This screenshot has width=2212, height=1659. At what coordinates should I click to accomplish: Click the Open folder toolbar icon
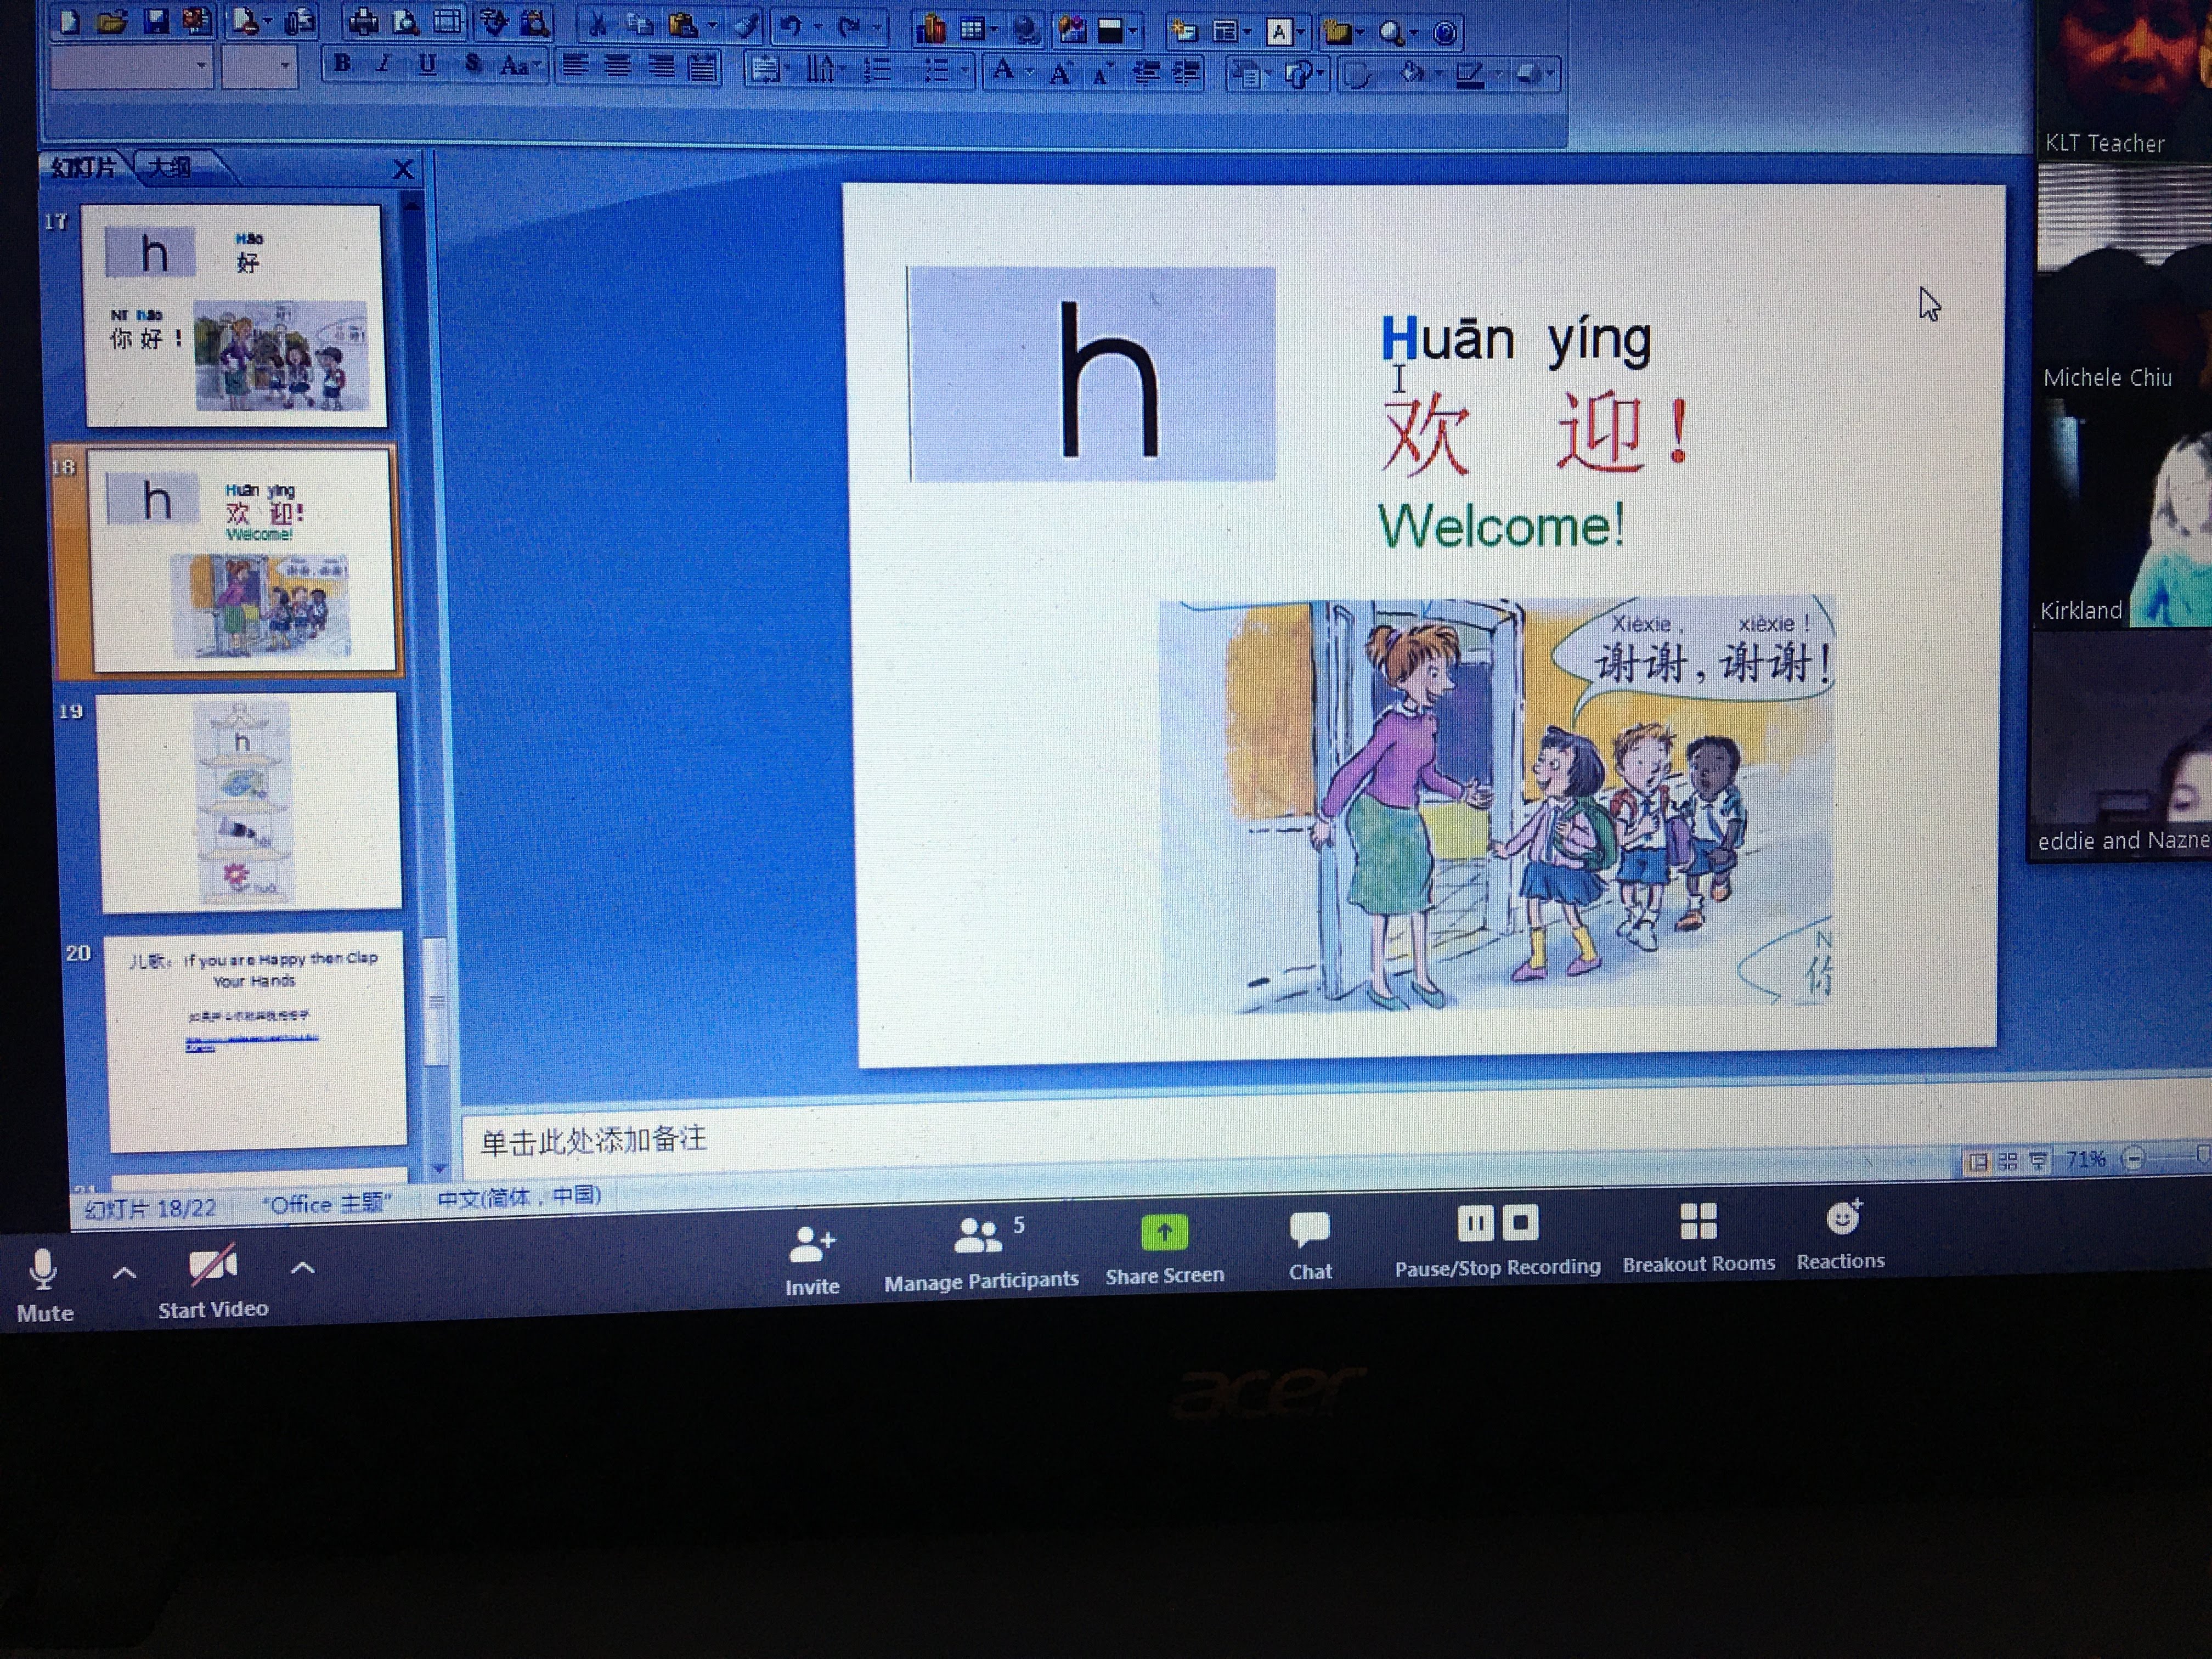click(112, 22)
